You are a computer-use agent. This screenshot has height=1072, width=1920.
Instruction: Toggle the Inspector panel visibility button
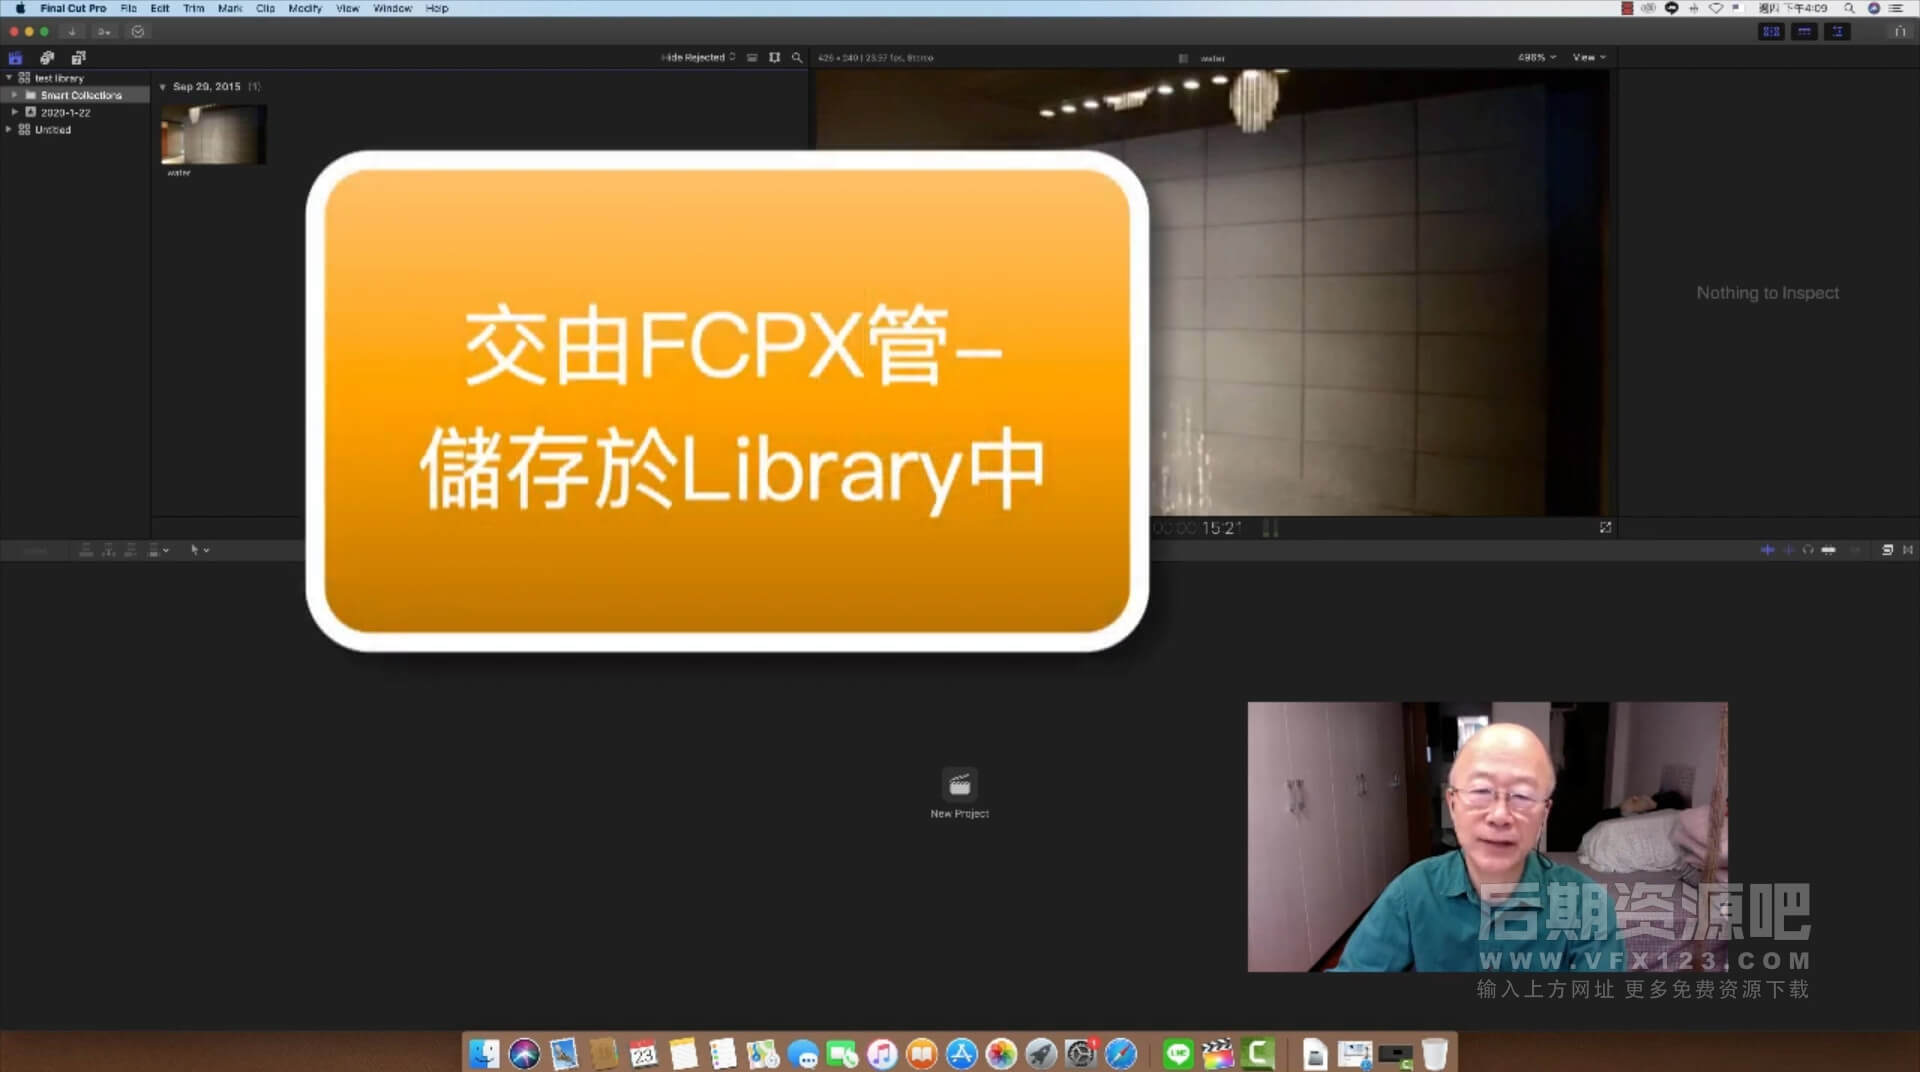(x=1837, y=32)
